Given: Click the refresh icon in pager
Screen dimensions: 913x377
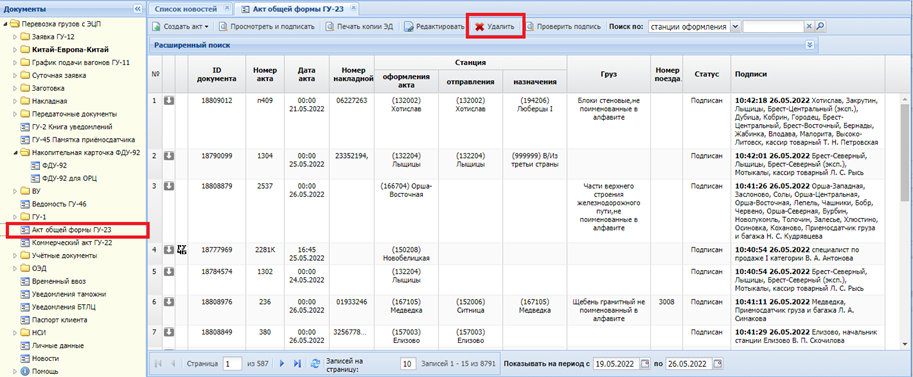Looking at the screenshot, I should click(x=315, y=364).
